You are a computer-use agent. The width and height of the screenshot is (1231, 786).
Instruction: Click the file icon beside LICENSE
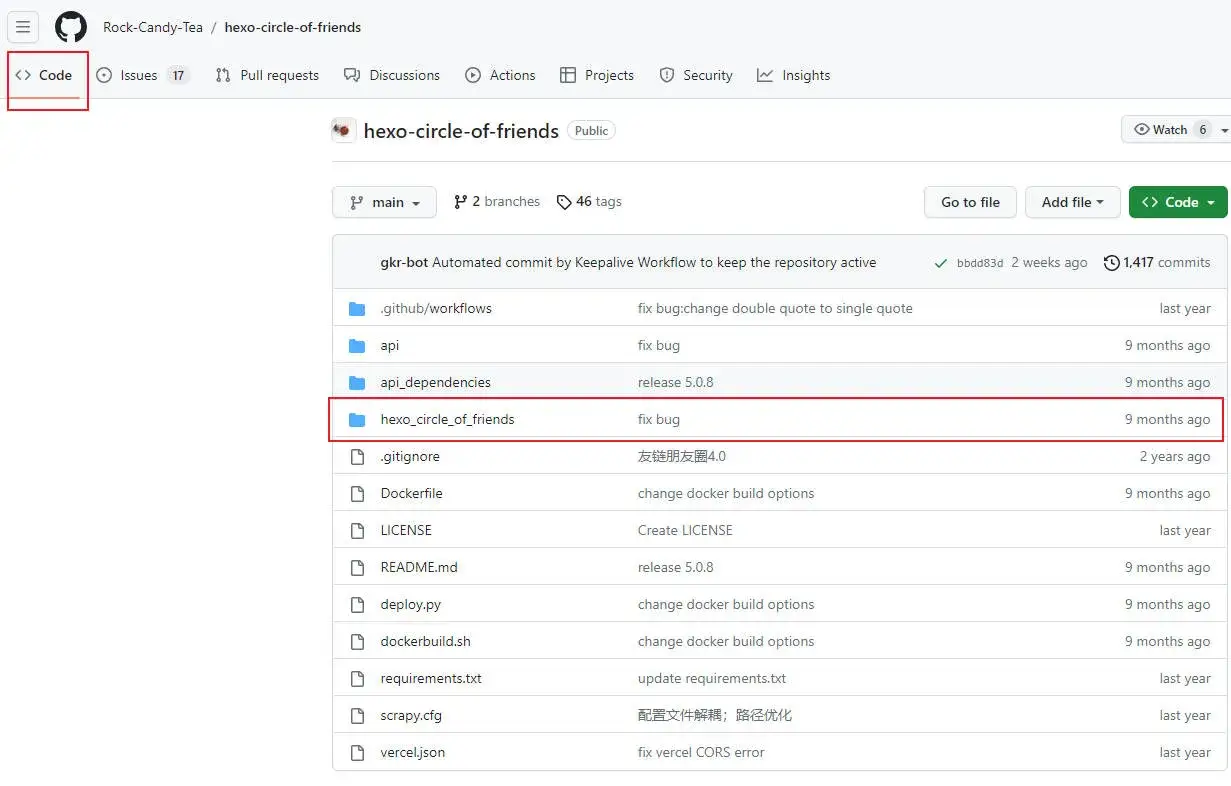[357, 531]
